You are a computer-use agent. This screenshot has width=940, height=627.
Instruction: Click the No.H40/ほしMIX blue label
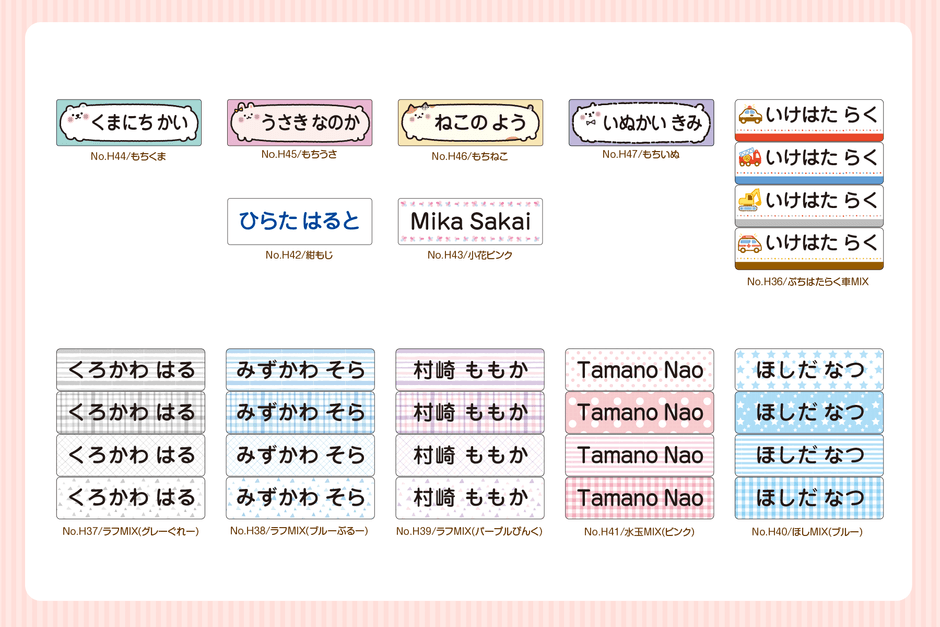(807, 532)
